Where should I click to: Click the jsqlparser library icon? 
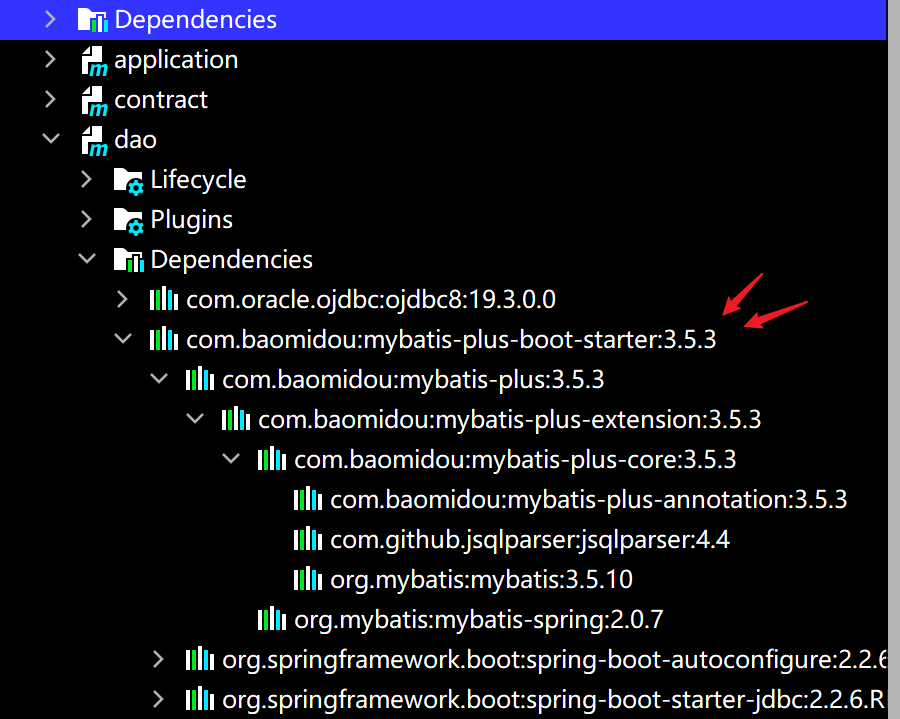(x=306, y=539)
